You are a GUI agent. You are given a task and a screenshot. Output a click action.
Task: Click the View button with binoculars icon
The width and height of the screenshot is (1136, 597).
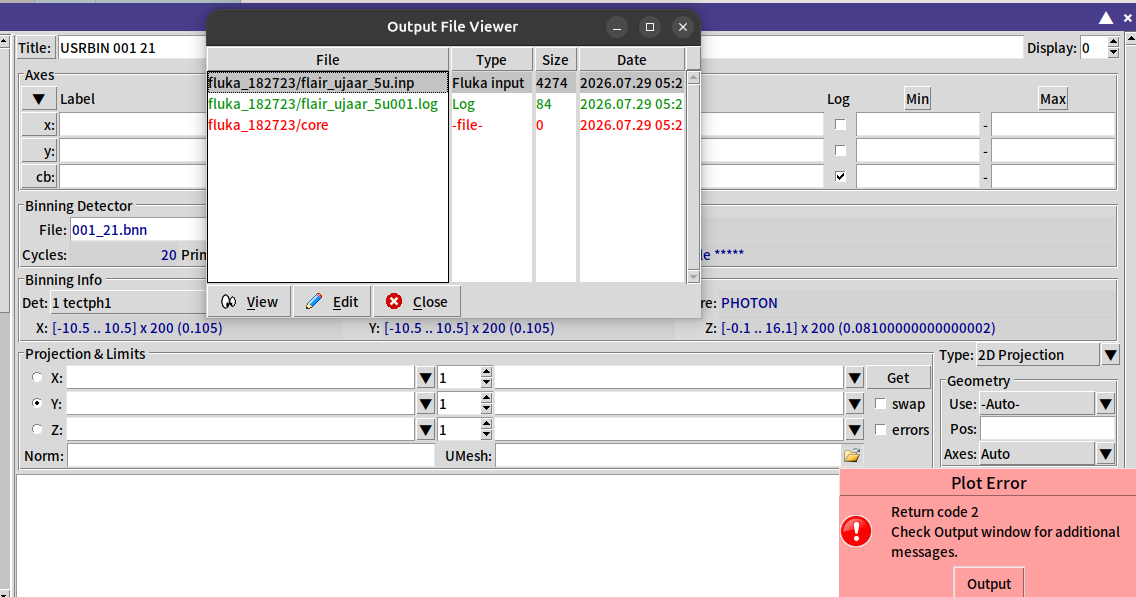[x=249, y=301]
